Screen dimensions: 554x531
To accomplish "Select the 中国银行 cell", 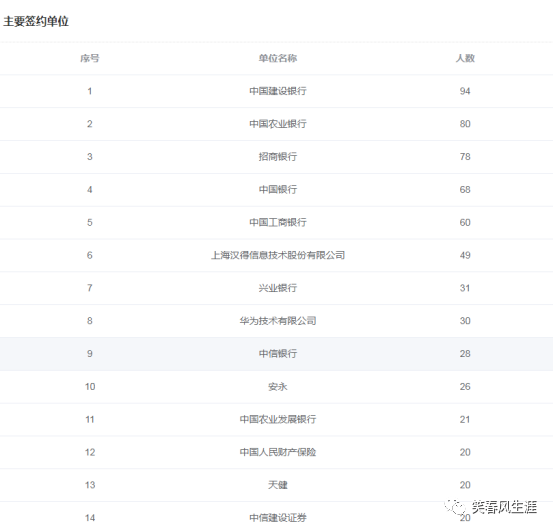I will 278,190.
